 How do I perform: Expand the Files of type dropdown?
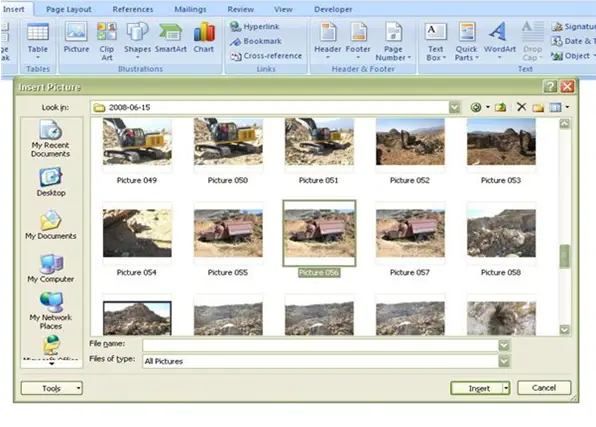[x=504, y=361]
